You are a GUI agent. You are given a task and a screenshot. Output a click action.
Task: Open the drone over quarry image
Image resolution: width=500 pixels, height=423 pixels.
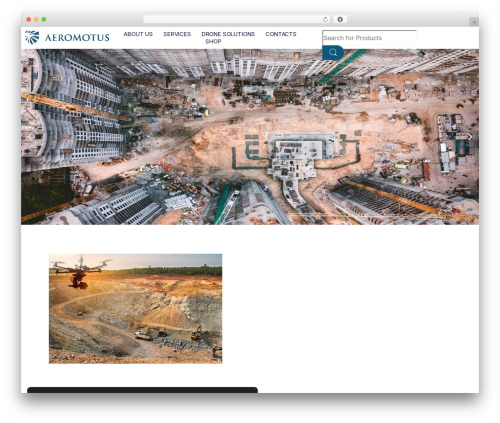135,308
